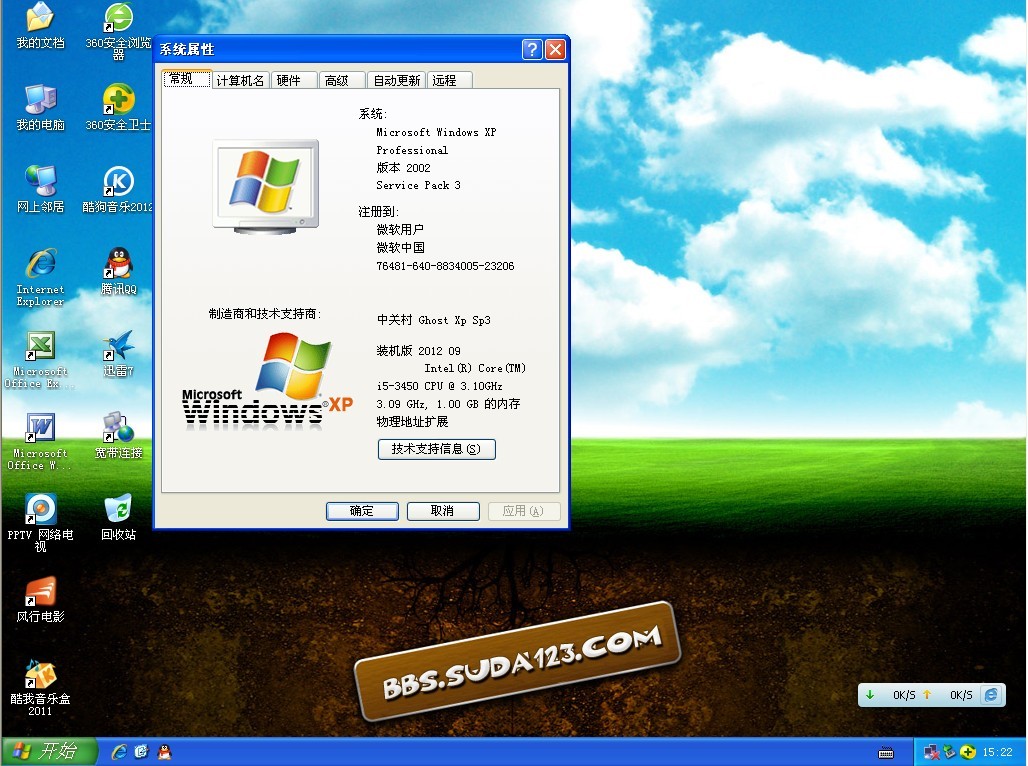Click the '制造商和技术支持商:' label

point(265,314)
